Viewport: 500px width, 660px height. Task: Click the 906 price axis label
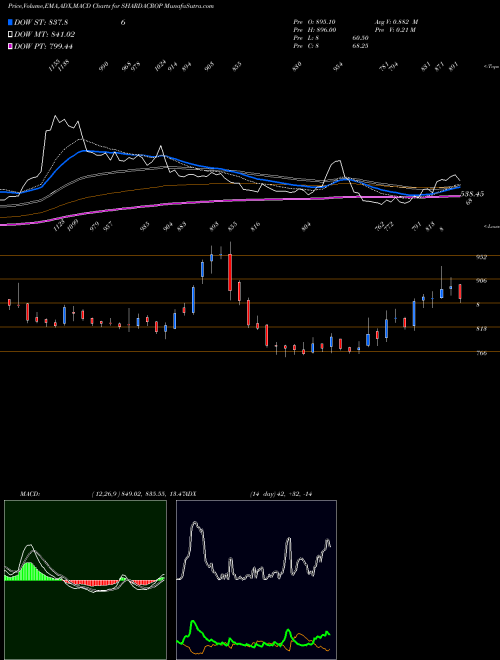482,281
